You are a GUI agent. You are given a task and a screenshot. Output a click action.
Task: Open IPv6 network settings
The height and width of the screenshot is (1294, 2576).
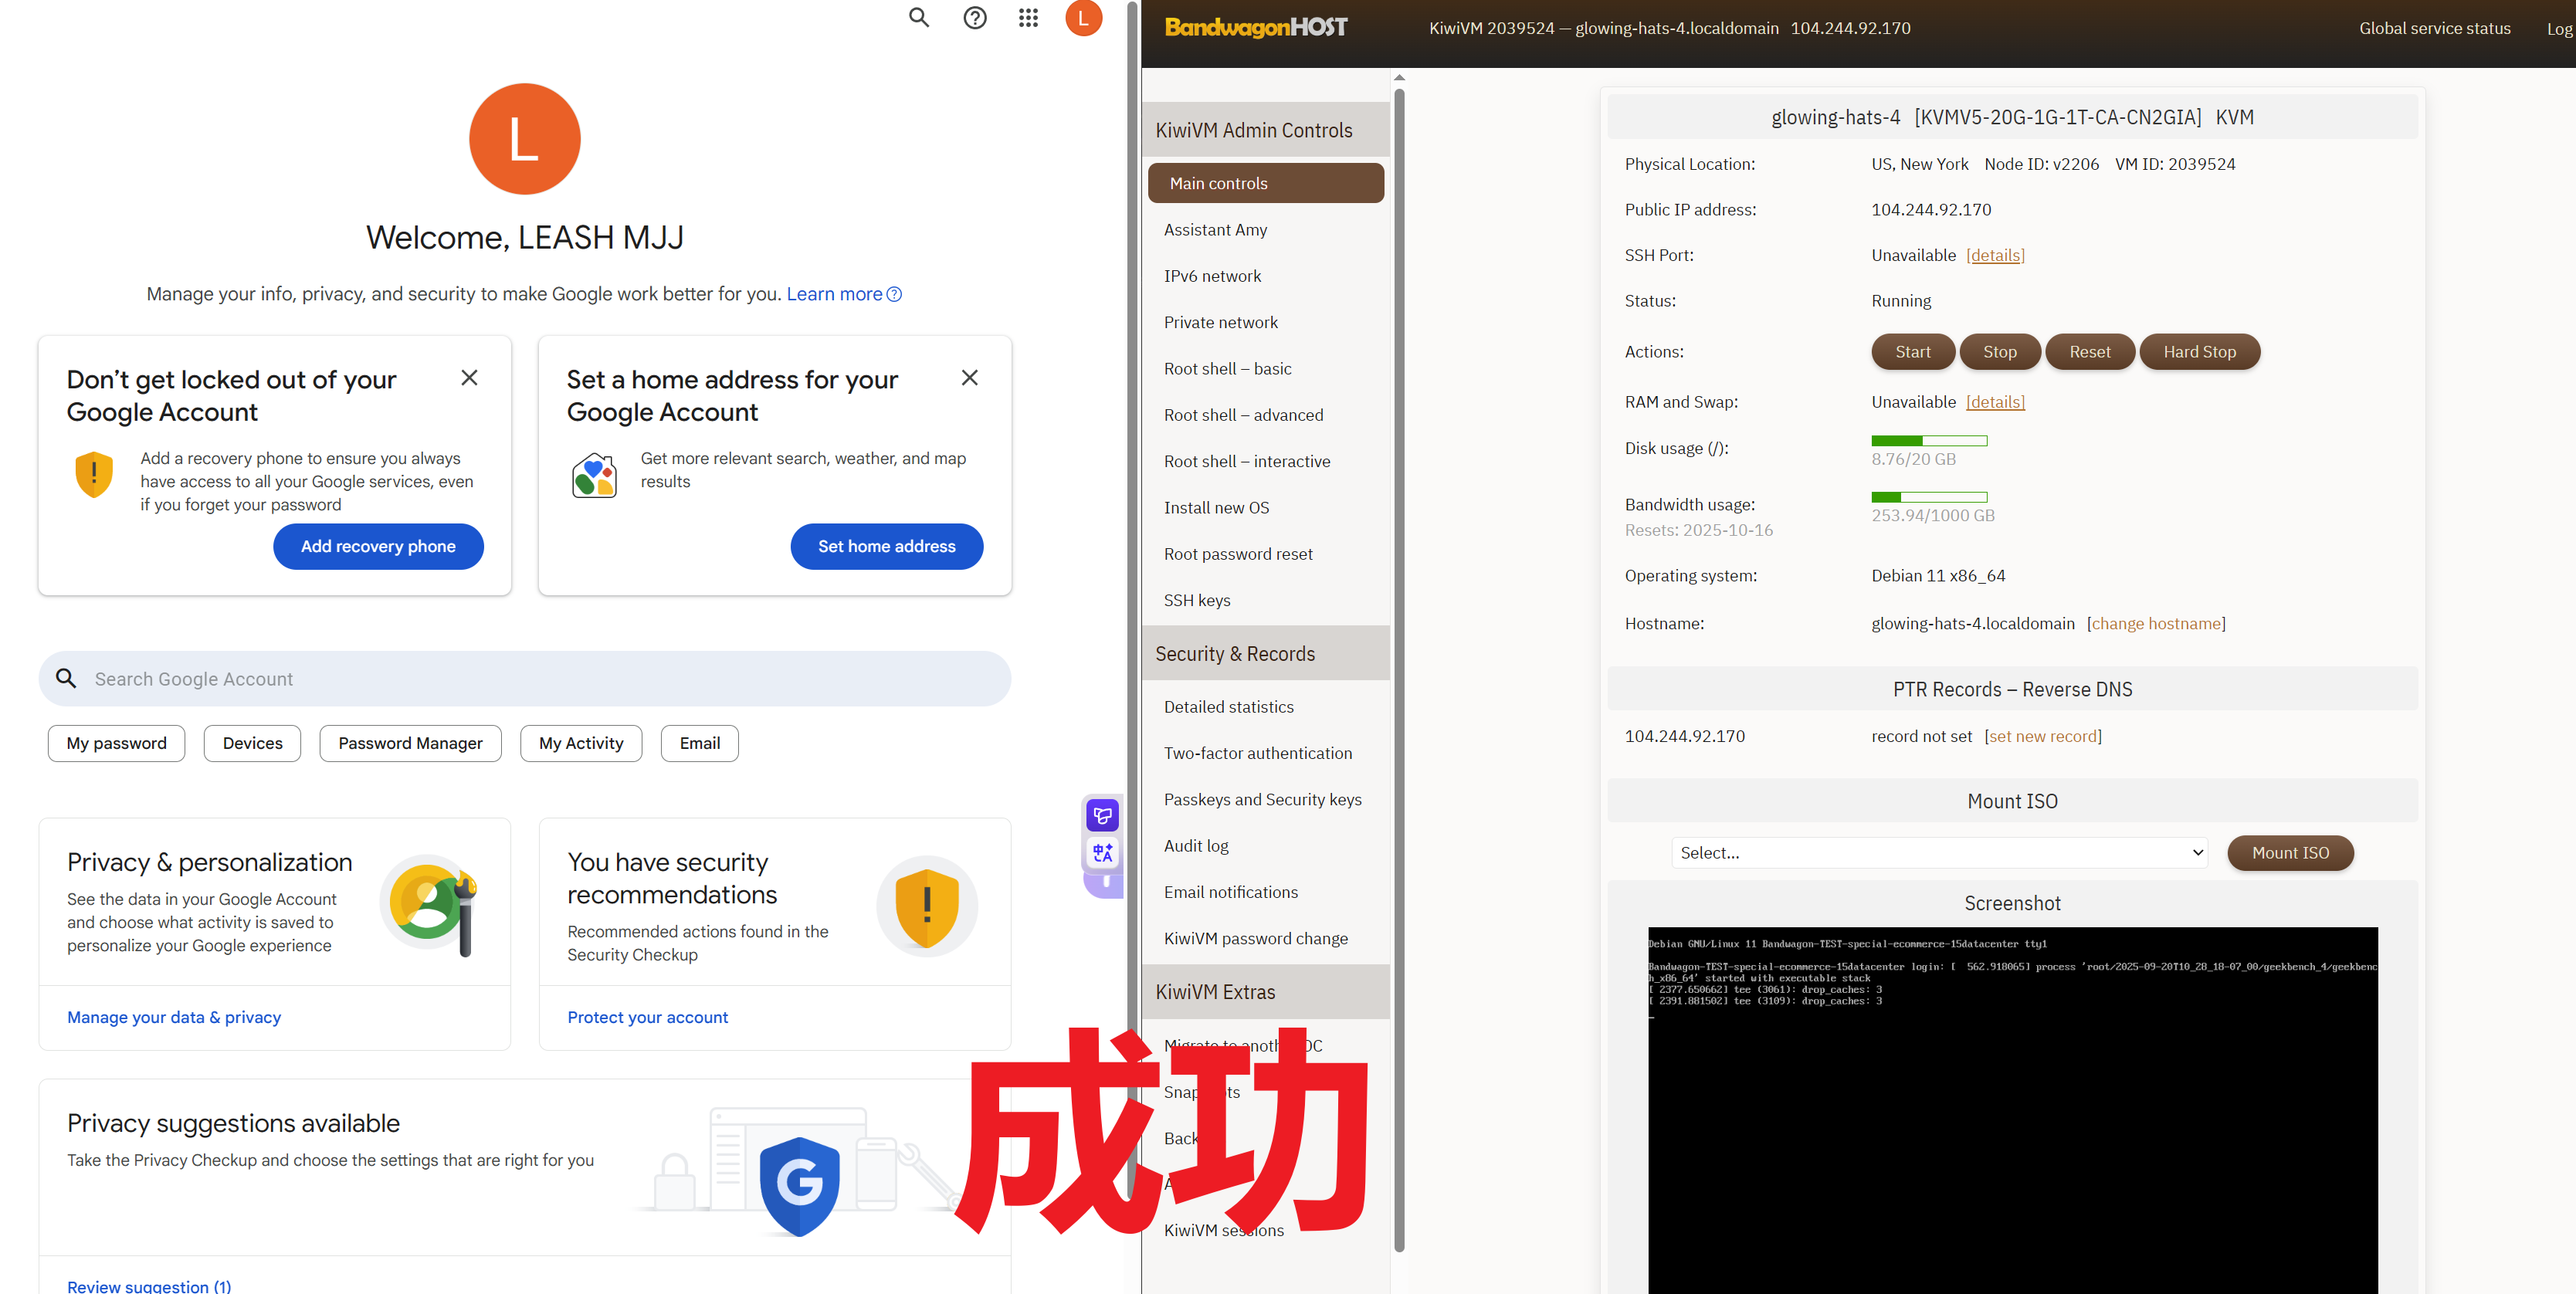coord(1212,276)
